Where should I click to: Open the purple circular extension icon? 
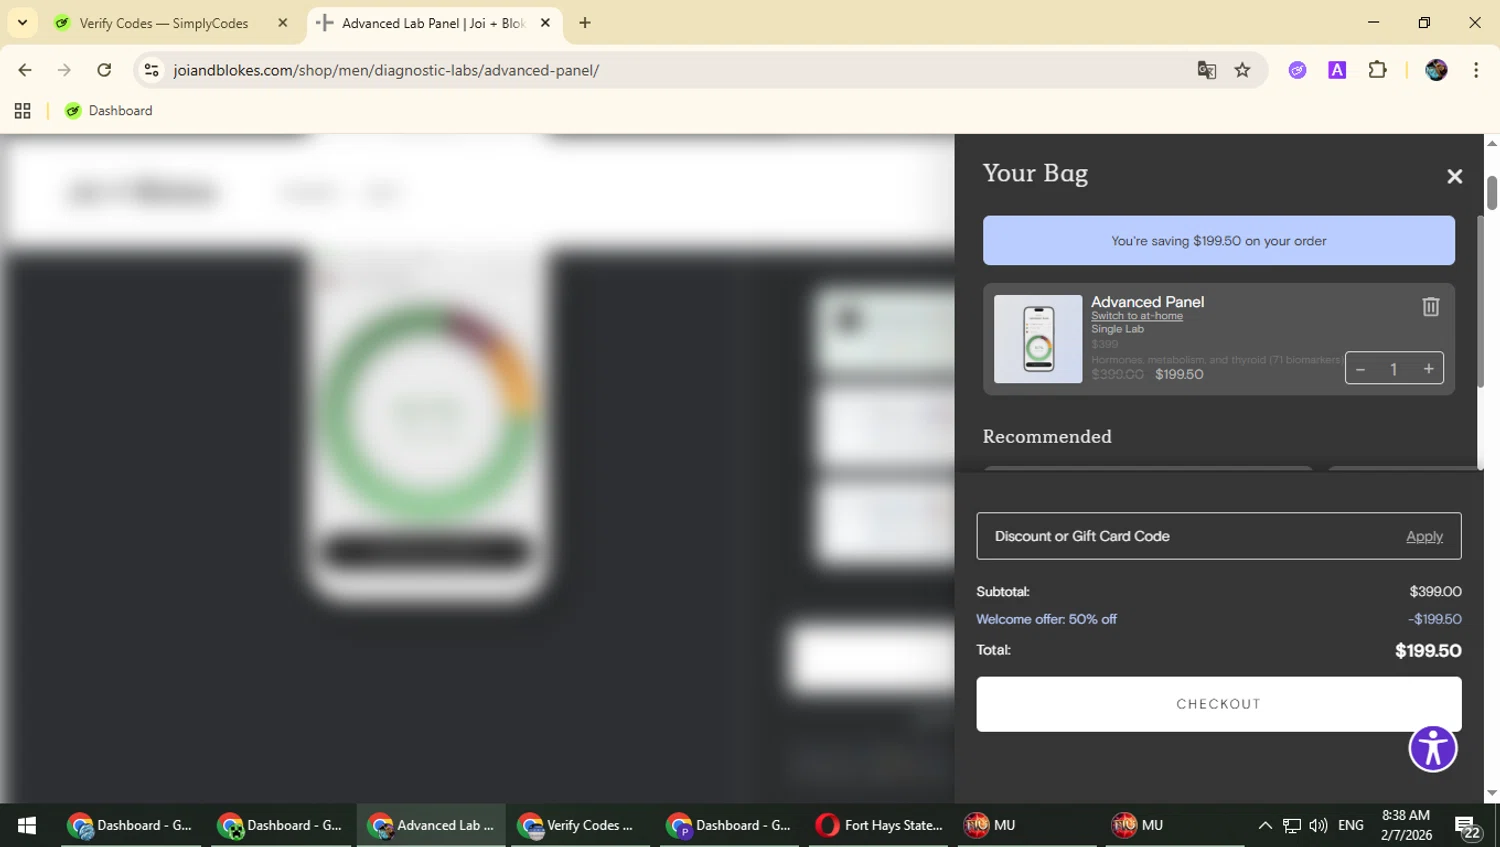1297,70
